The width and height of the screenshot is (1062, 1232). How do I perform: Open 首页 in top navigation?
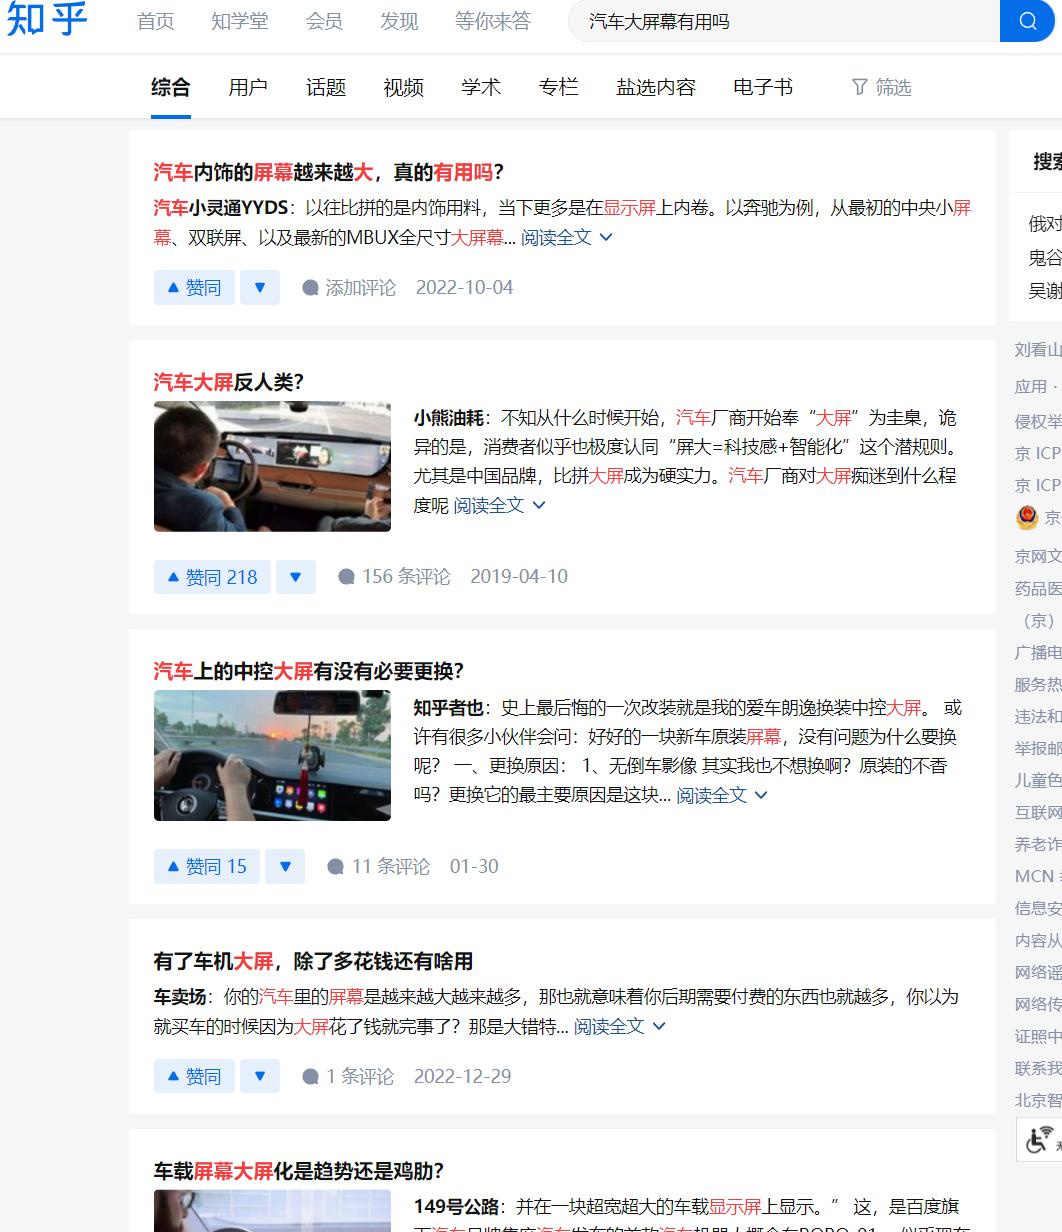156,21
